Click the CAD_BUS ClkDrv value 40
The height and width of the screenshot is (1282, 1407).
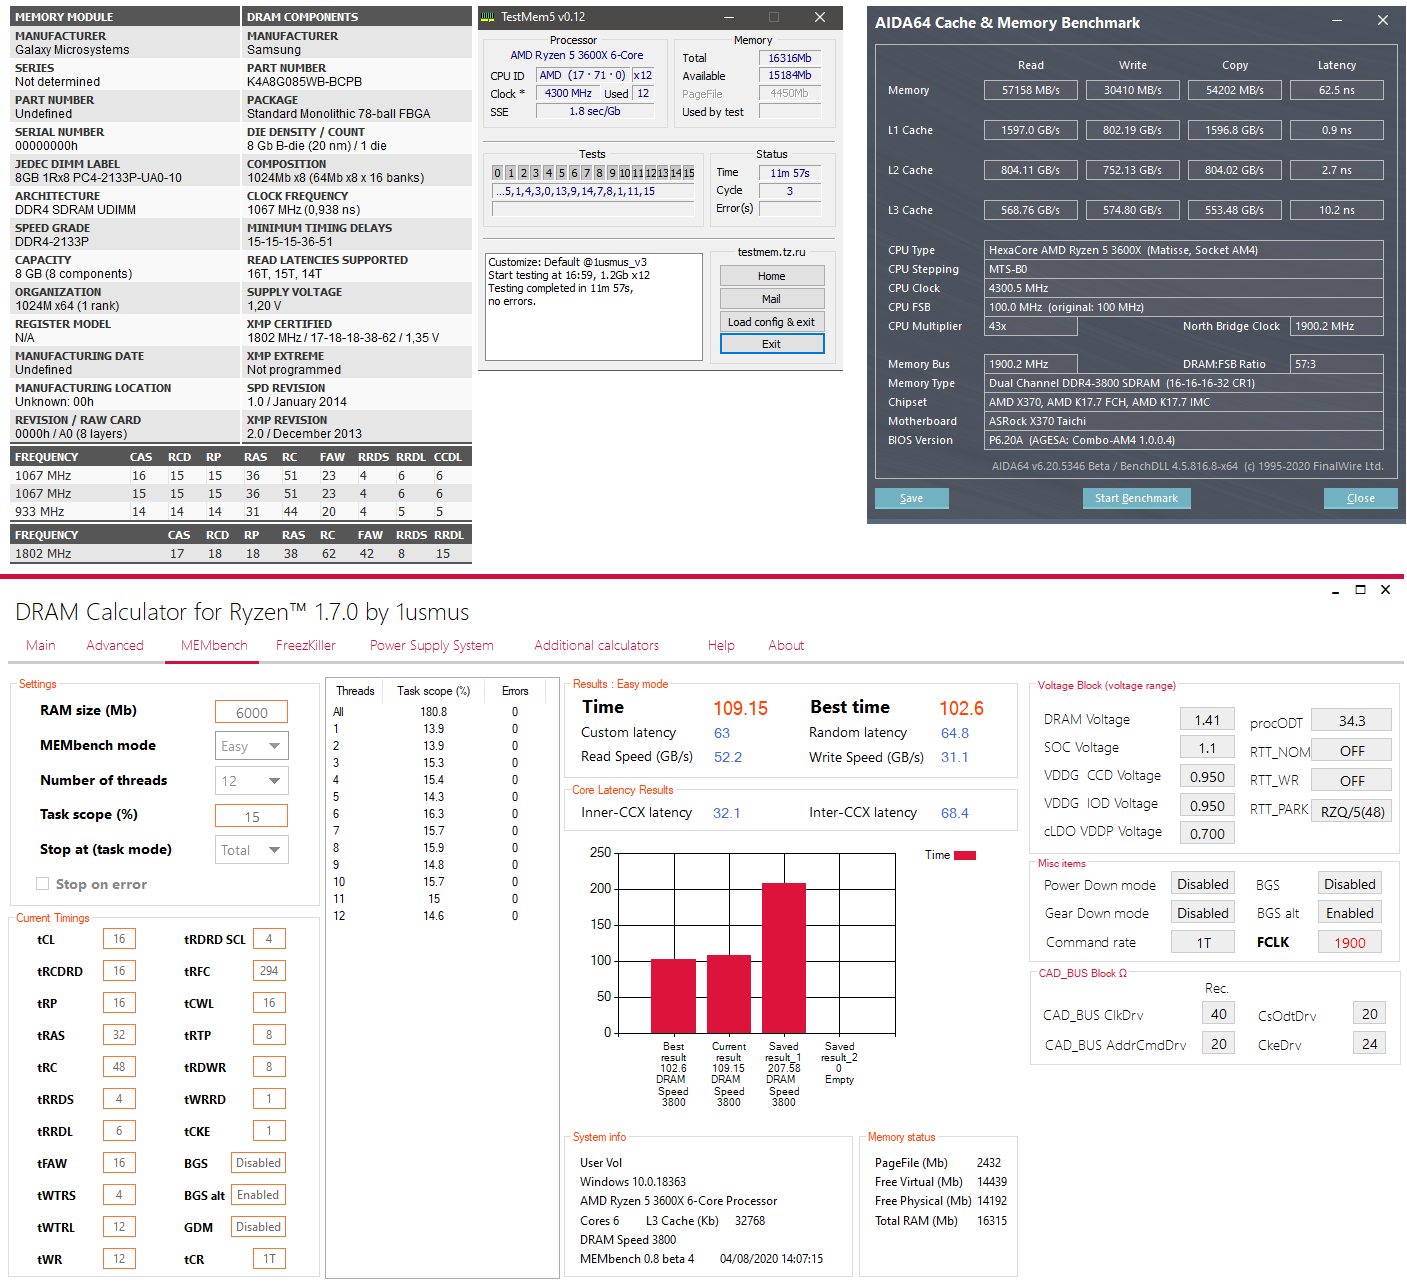(x=1218, y=1014)
